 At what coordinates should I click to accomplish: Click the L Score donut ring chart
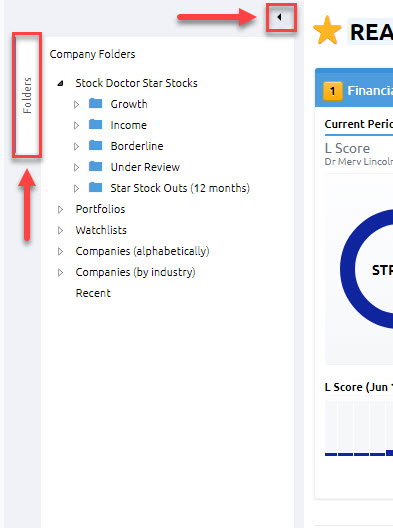pyautogui.click(x=366, y=268)
